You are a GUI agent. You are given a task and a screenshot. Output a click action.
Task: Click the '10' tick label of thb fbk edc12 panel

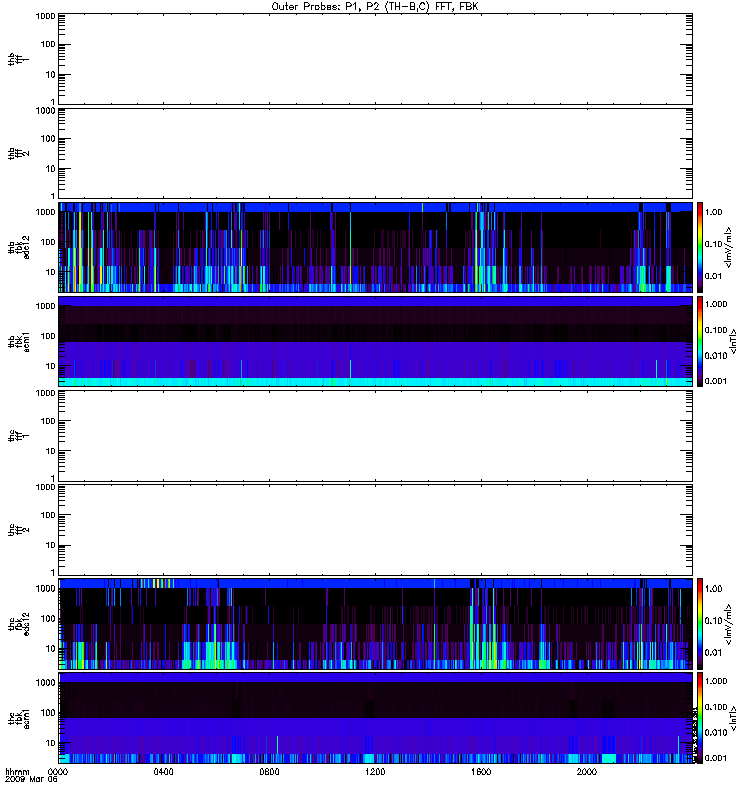(51, 272)
